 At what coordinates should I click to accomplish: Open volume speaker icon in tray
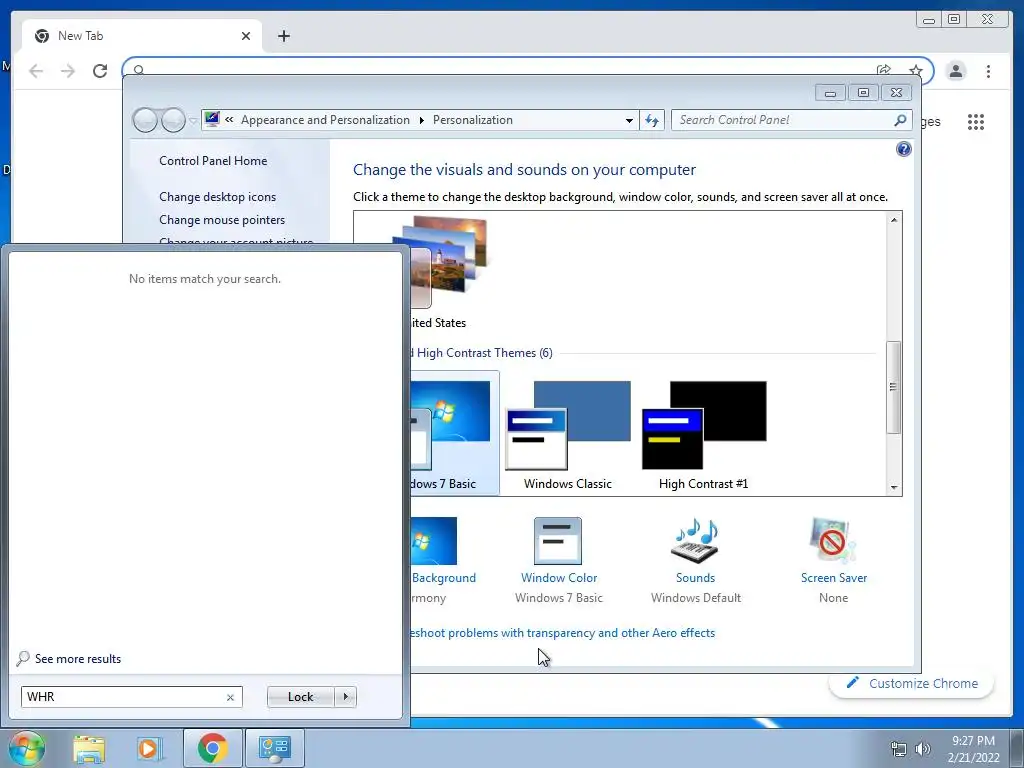[x=923, y=749]
